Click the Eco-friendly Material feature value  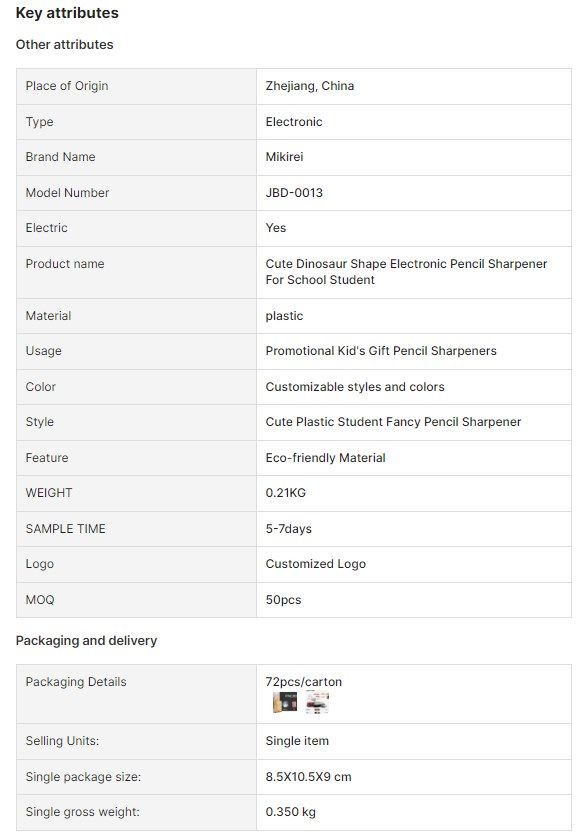click(326, 458)
